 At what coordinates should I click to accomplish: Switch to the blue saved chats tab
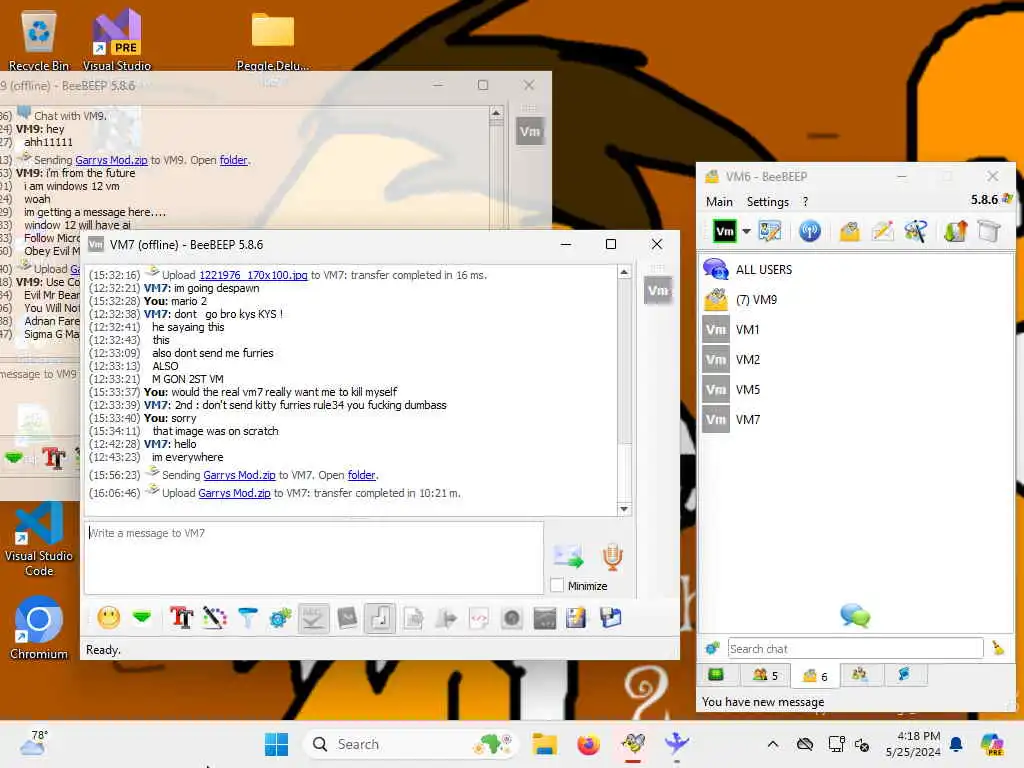pyautogui.click(x=904, y=675)
